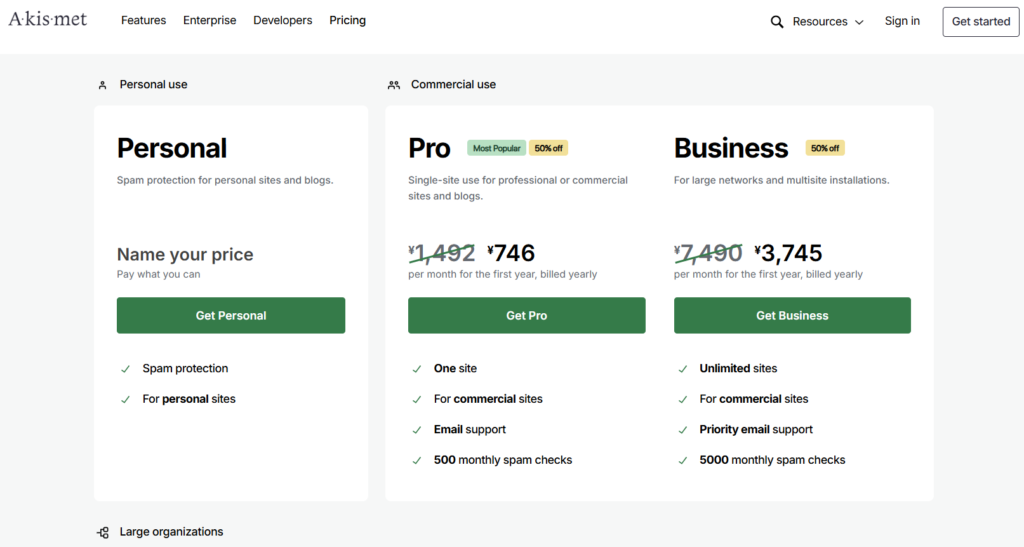Viewport: 1024px width, 547px height.
Task: Click the Personal use label
Action: (153, 84)
